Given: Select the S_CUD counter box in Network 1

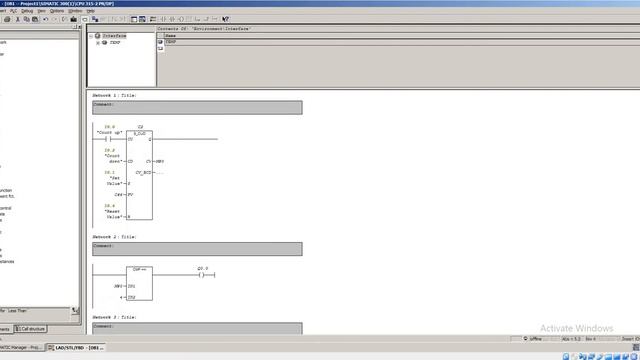Looking at the screenshot, I should 139,175.
